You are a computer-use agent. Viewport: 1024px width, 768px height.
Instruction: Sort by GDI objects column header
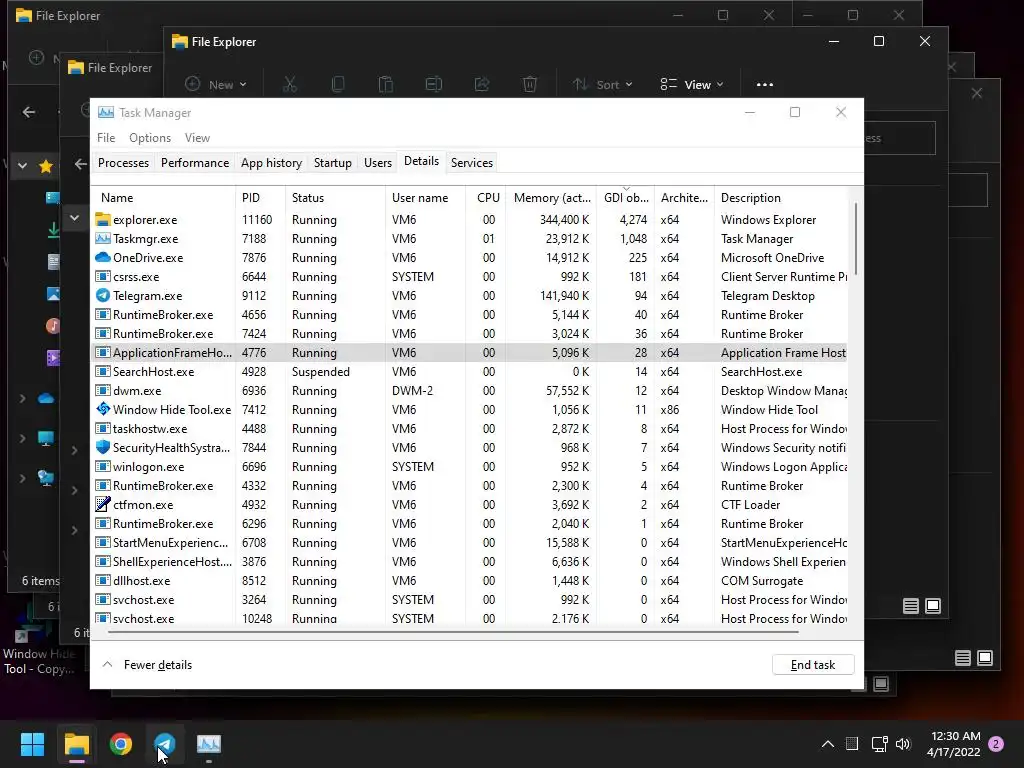(626, 197)
